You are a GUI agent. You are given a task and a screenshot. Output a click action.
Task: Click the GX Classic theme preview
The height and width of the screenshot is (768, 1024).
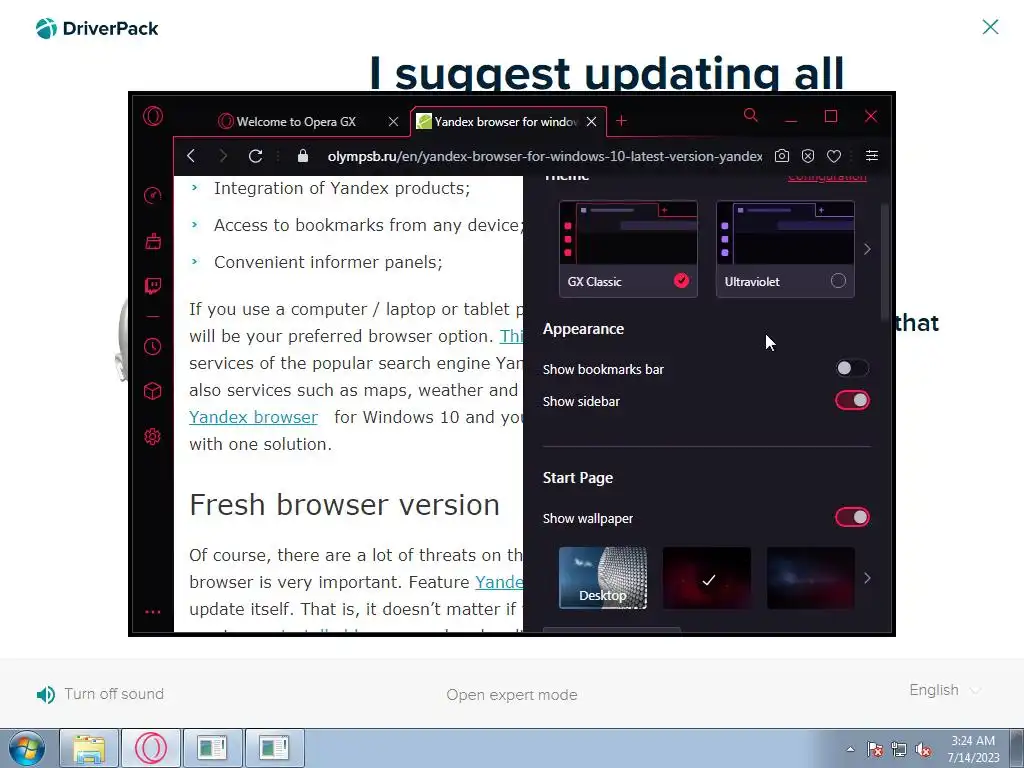click(x=628, y=233)
